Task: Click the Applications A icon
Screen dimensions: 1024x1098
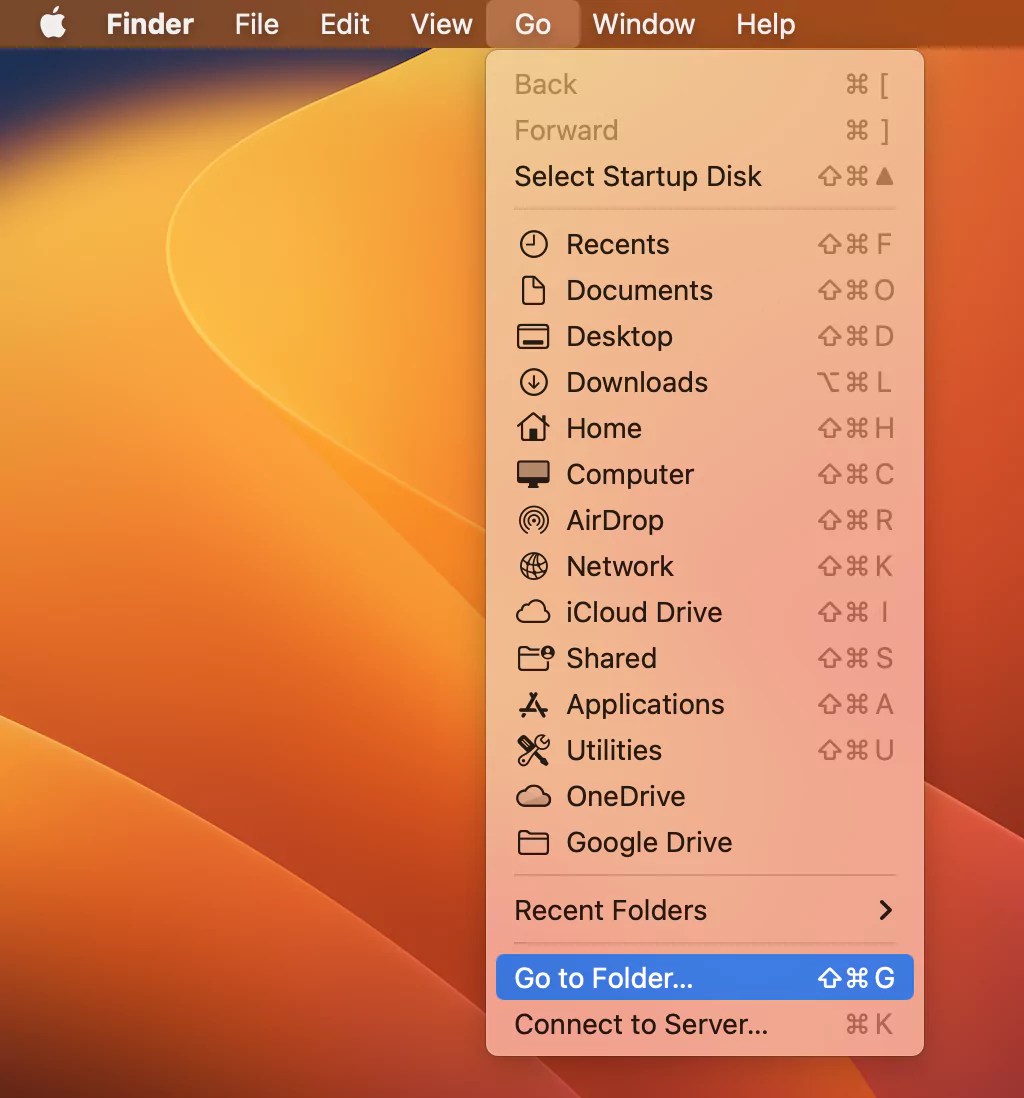Action: [x=535, y=704]
